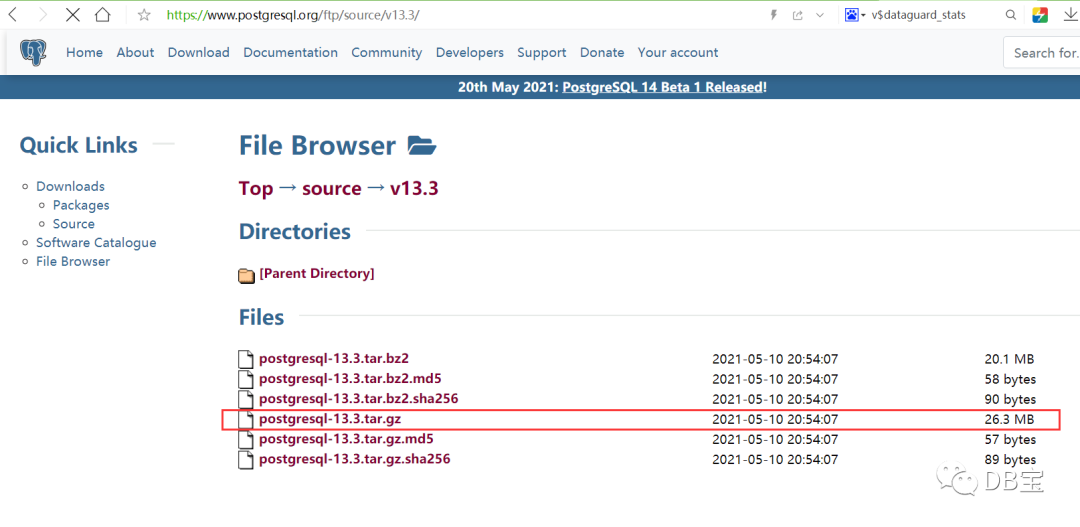Click file icon for postgresql-13.3.tar.bz2
The image size is (1080, 527).
245,359
